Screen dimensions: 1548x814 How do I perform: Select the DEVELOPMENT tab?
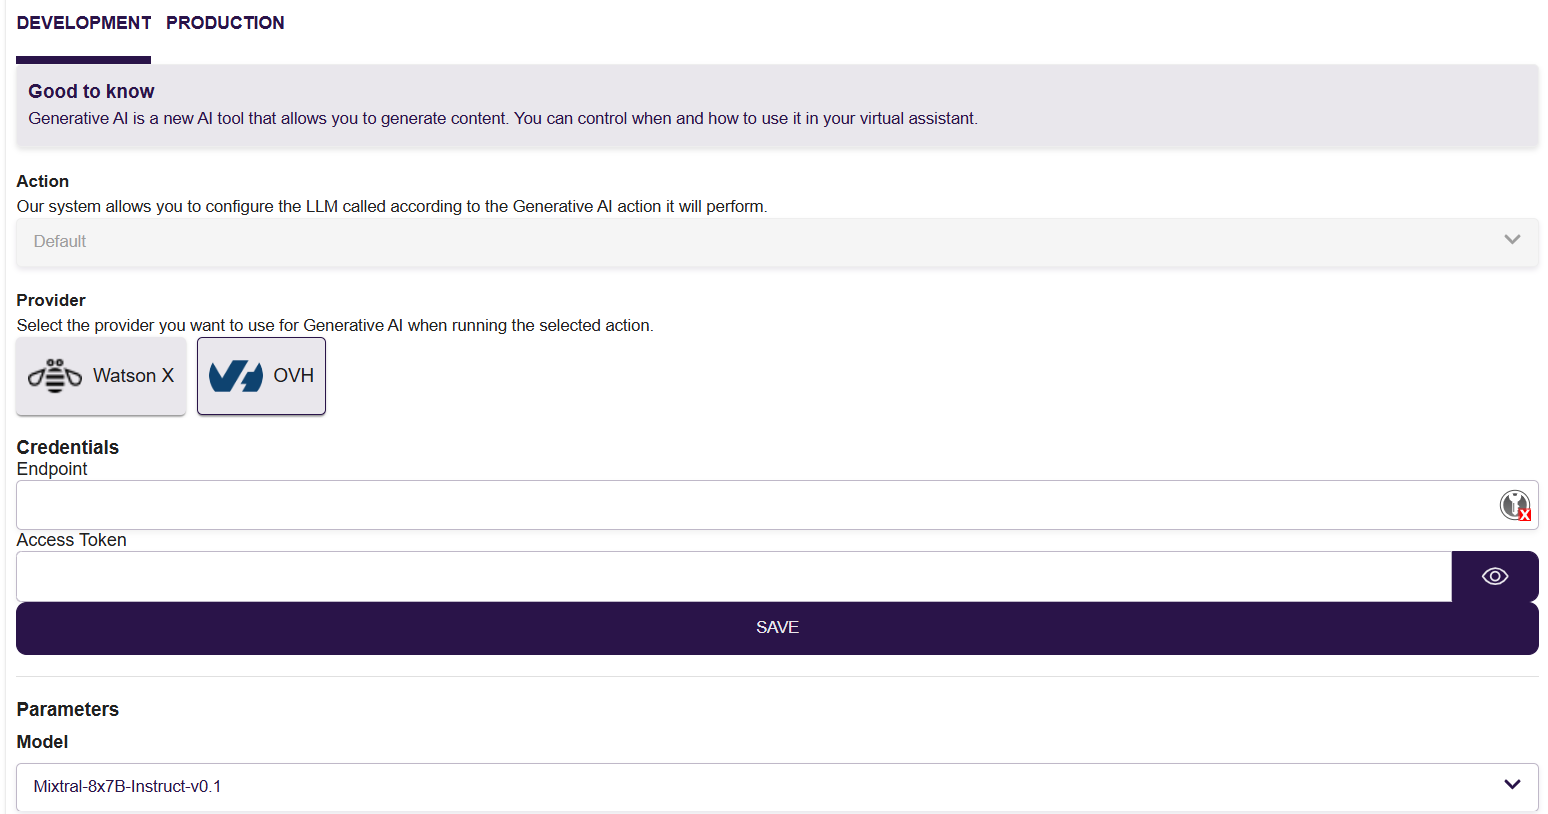84,23
